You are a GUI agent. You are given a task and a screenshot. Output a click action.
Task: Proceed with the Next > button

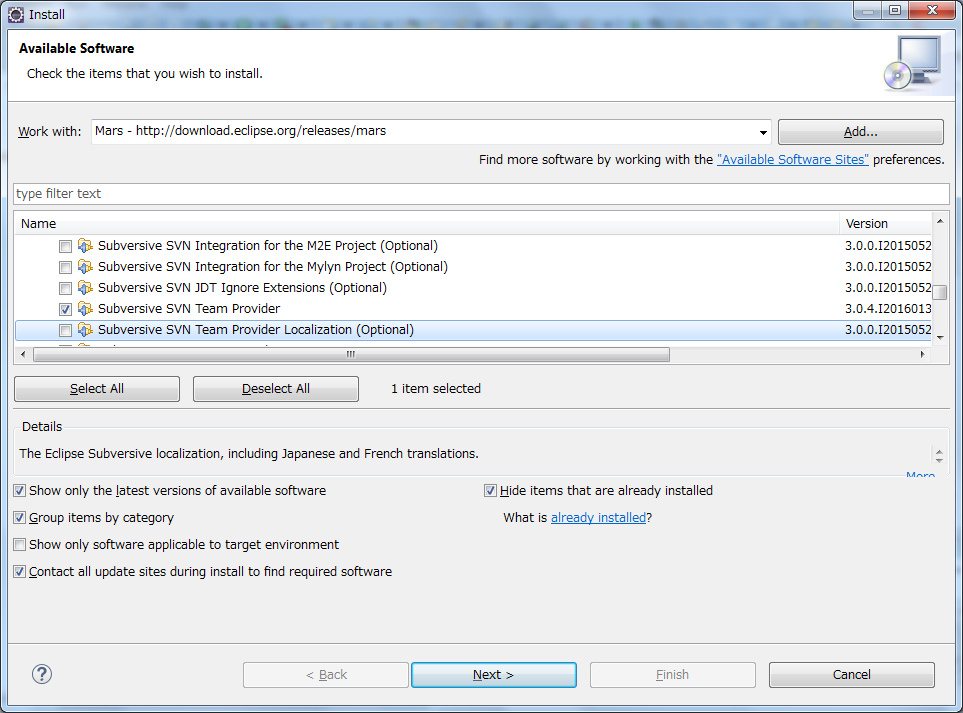tap(494, 675)
